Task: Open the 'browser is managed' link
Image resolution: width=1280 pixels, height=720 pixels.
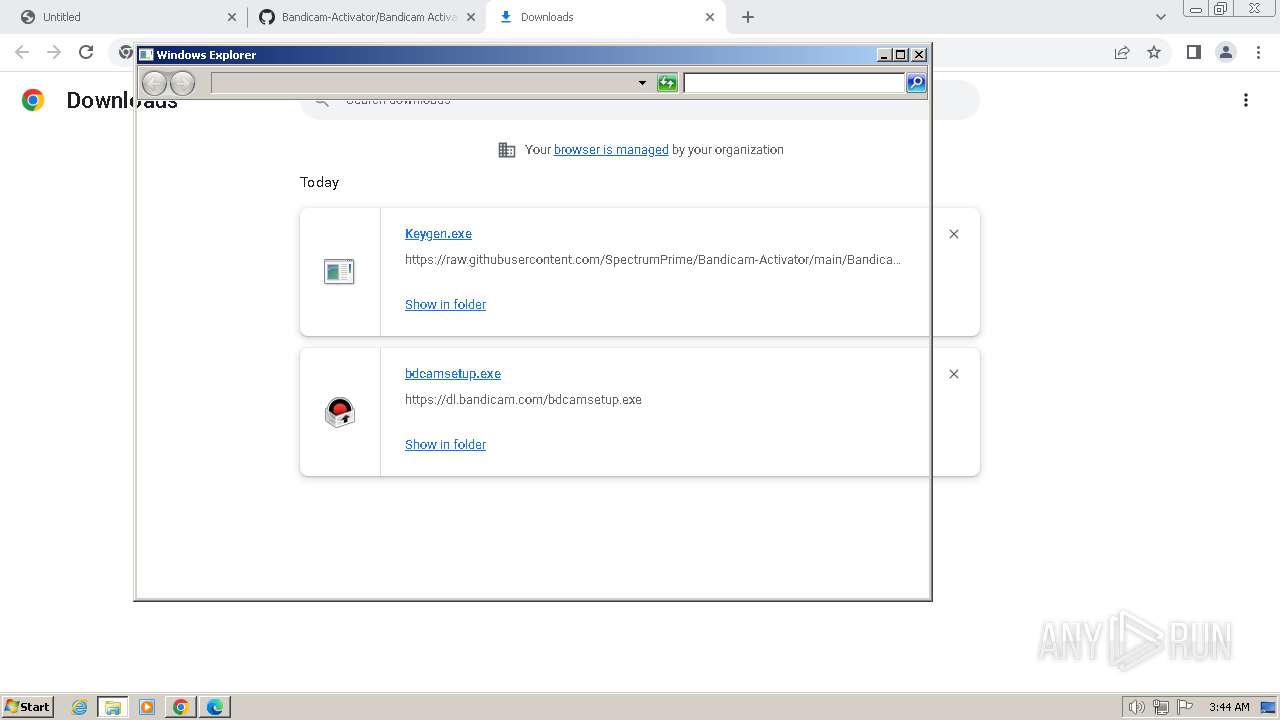Action: (x=611, y=149)
